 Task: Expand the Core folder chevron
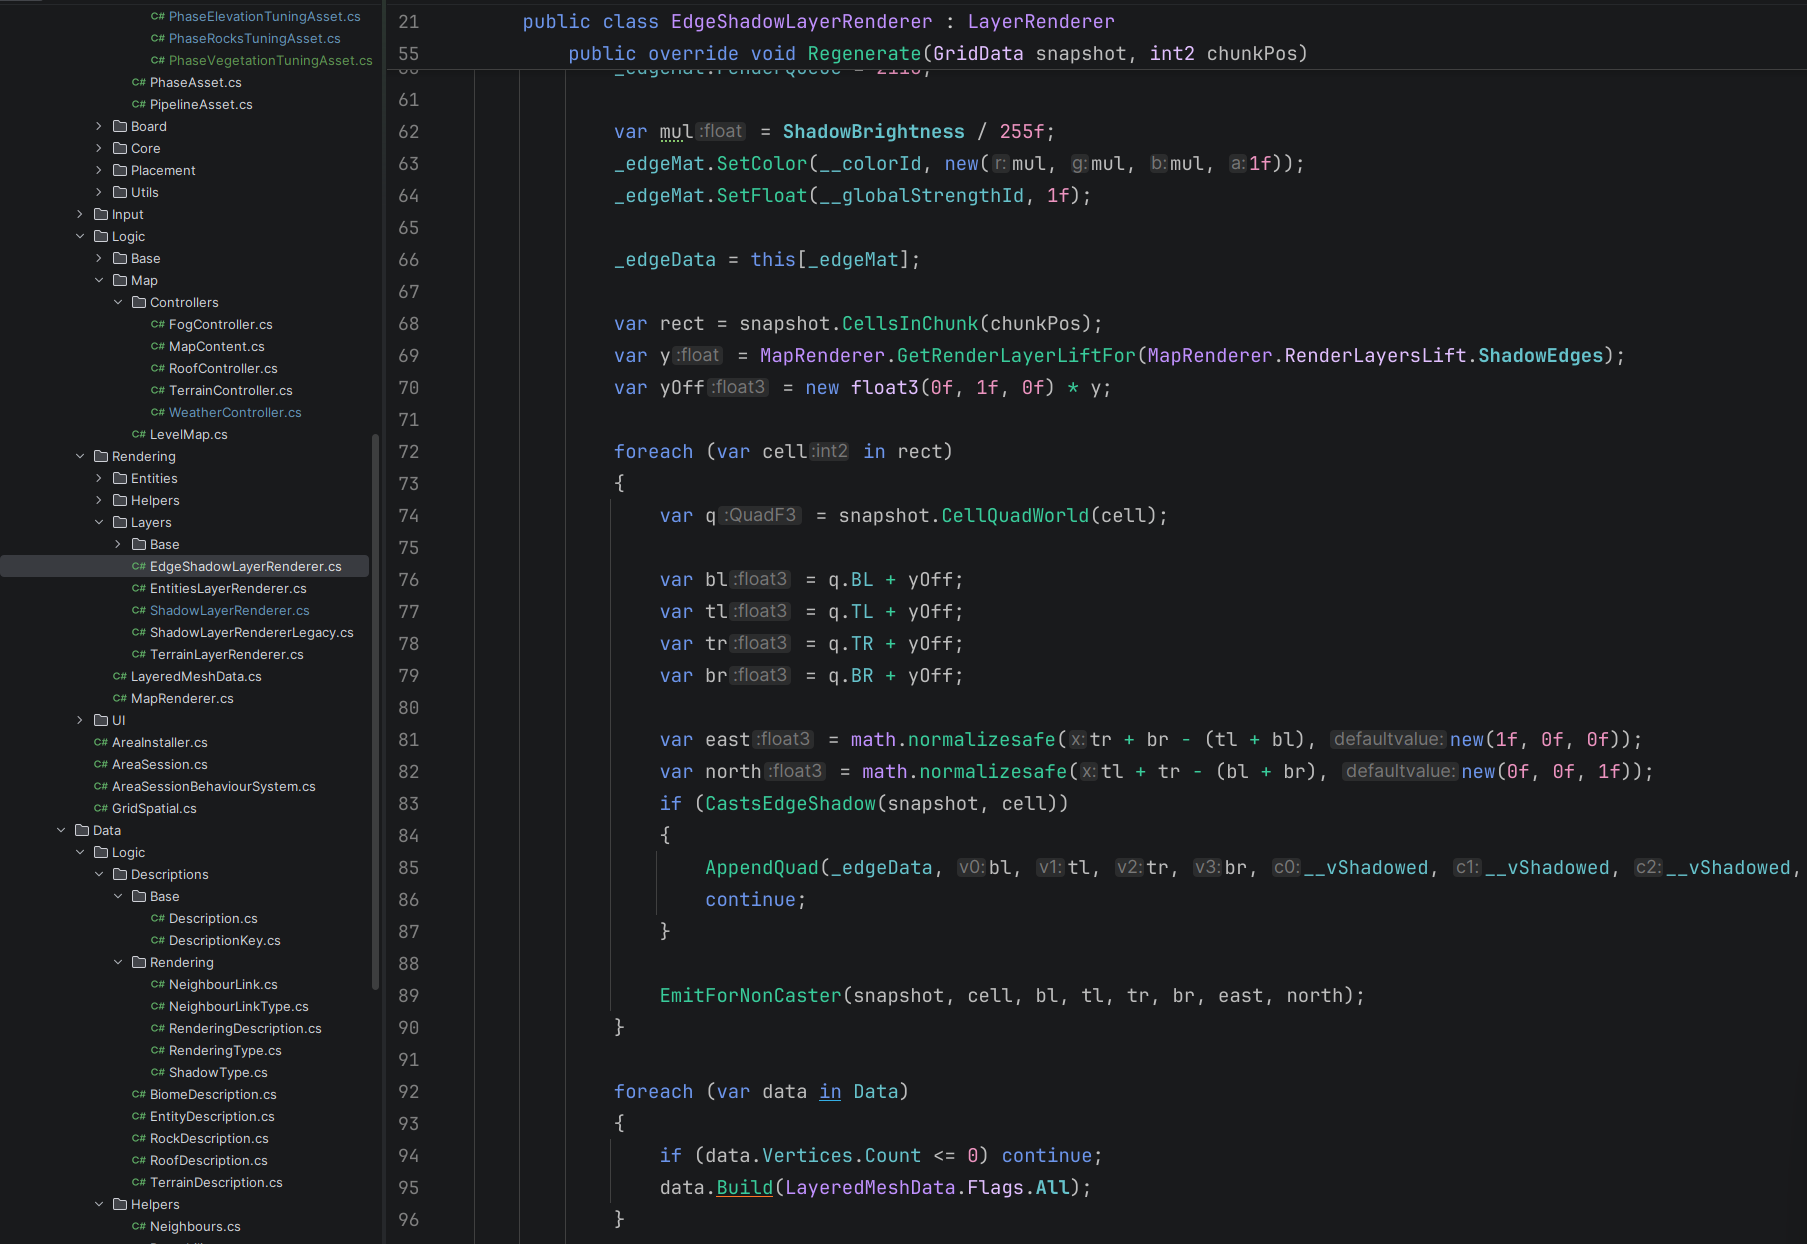[x=99, y=149]
